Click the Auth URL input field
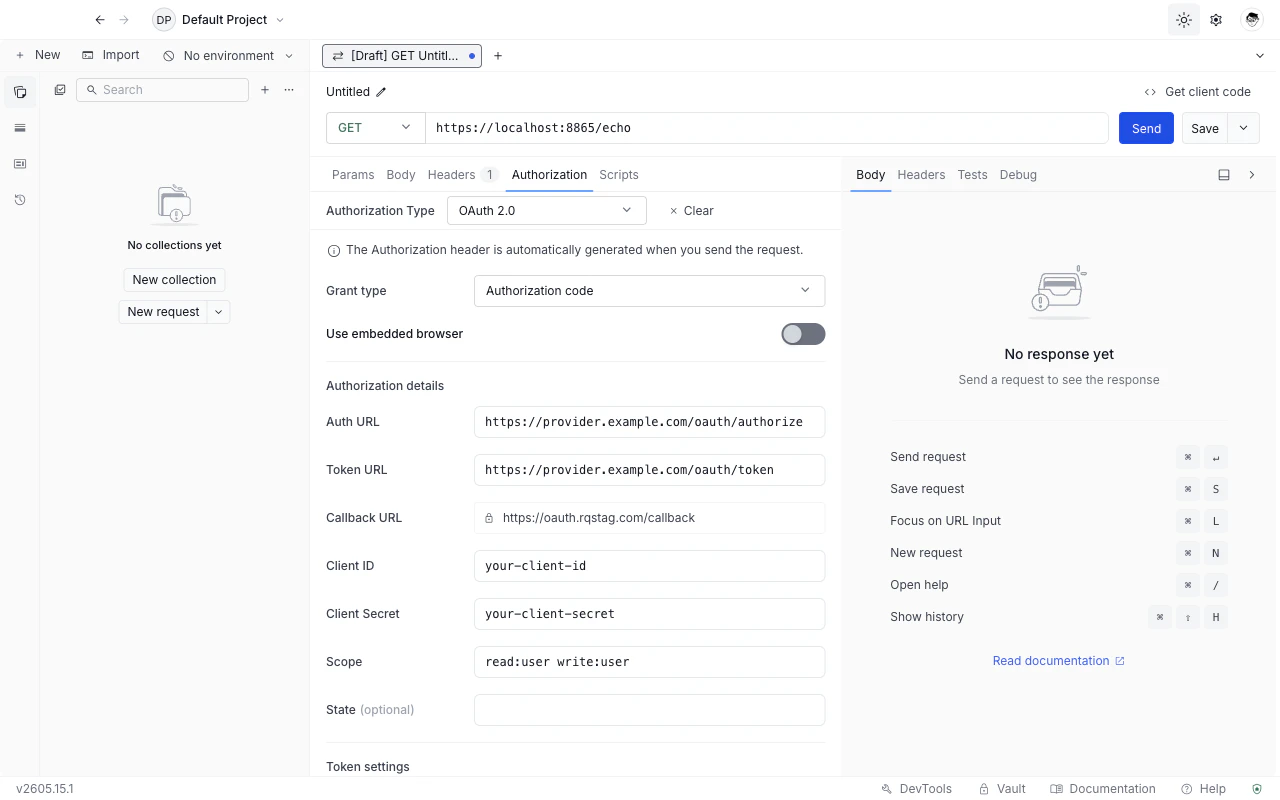The image size is (1280, 800). click(x=649, y=422)
